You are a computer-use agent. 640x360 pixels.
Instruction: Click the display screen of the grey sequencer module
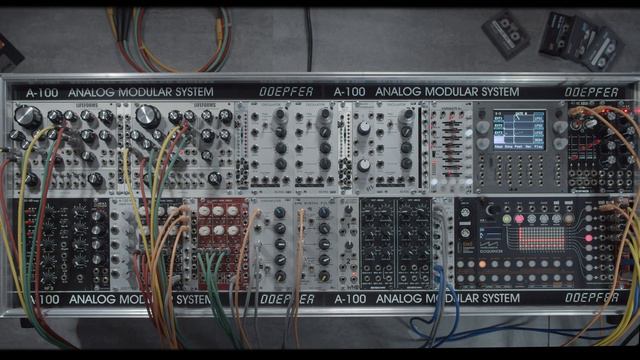[519, 130]
